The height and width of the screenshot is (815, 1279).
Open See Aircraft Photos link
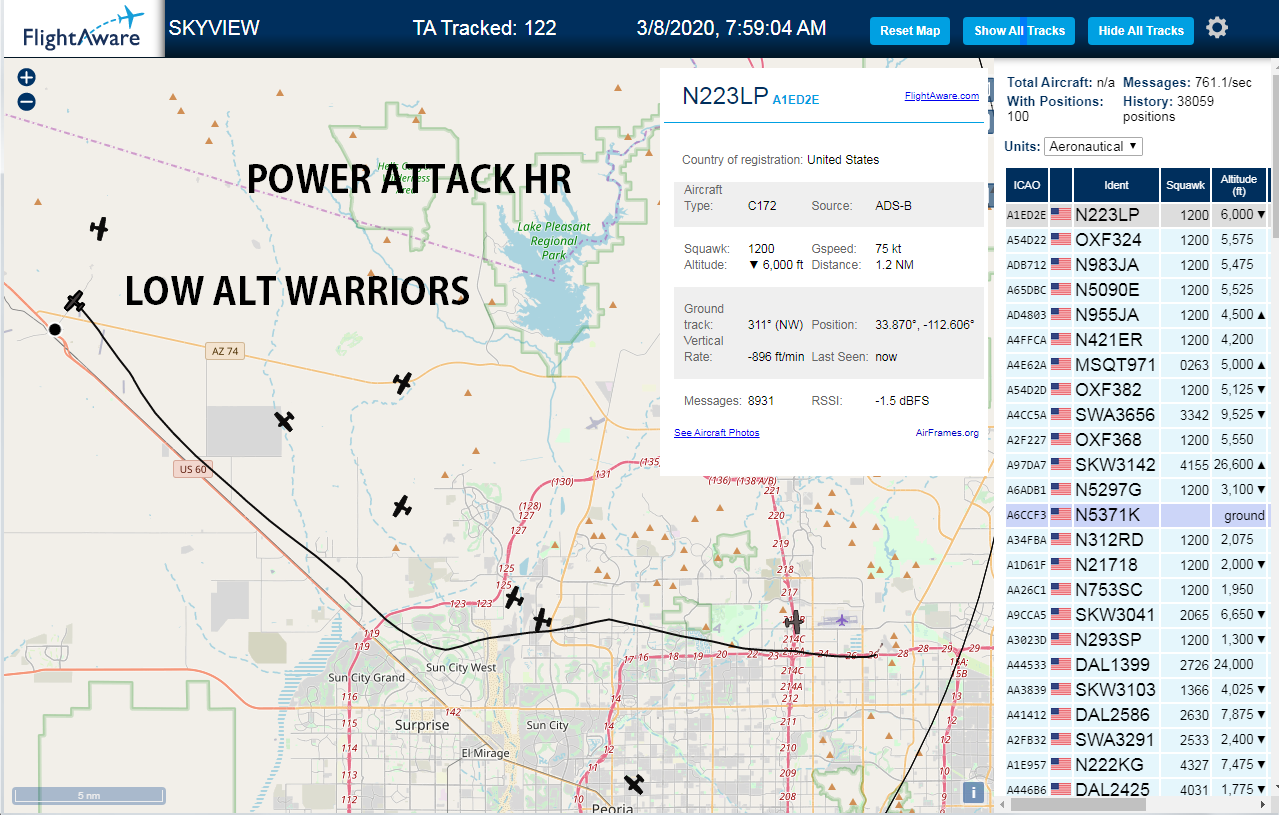coord(716,433)
